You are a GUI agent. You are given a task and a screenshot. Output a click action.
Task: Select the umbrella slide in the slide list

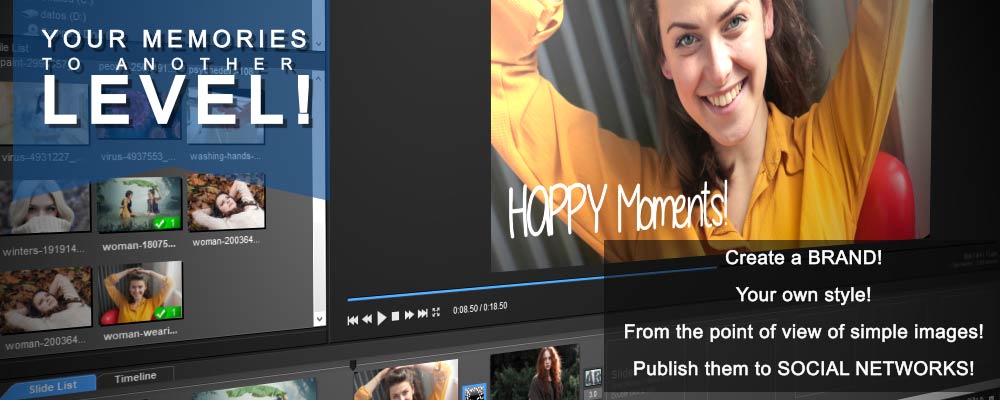pos(254,389)
